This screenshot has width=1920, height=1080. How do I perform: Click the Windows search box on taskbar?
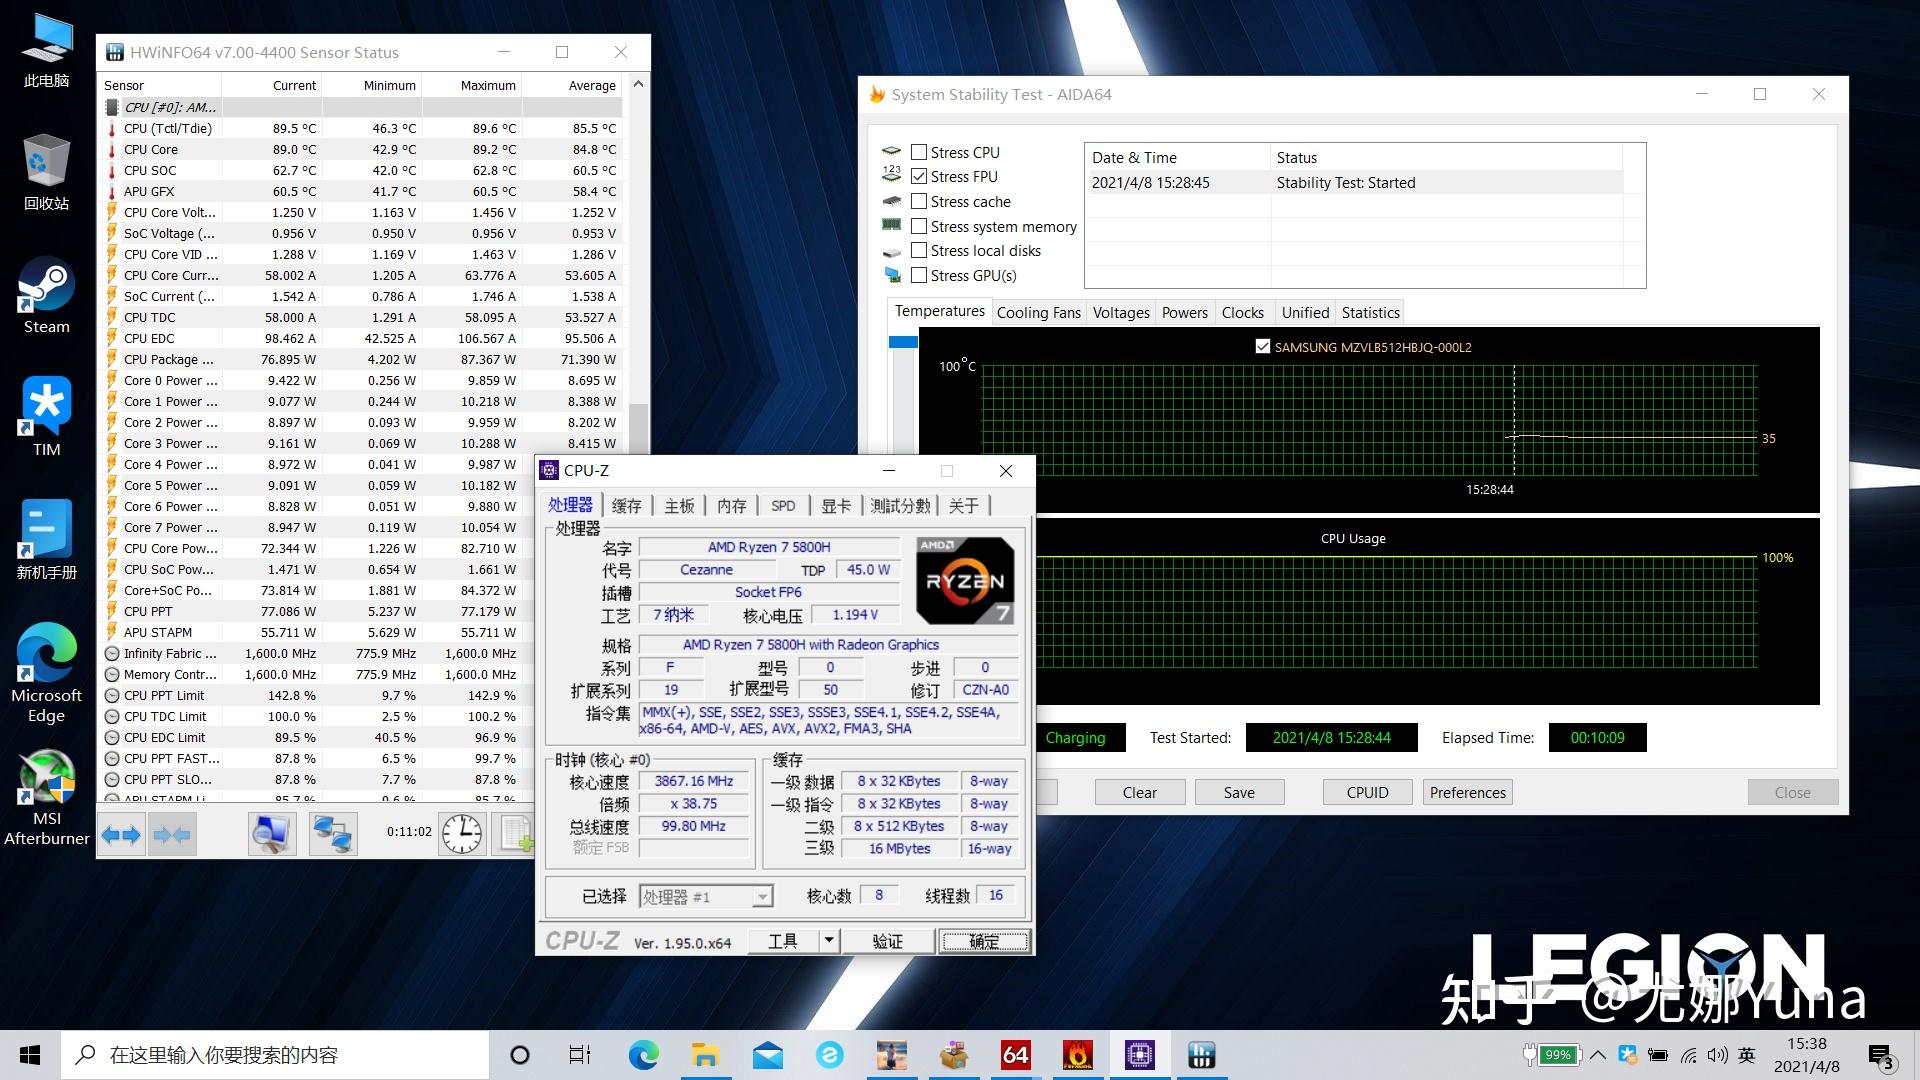[x=275, y=1055]
